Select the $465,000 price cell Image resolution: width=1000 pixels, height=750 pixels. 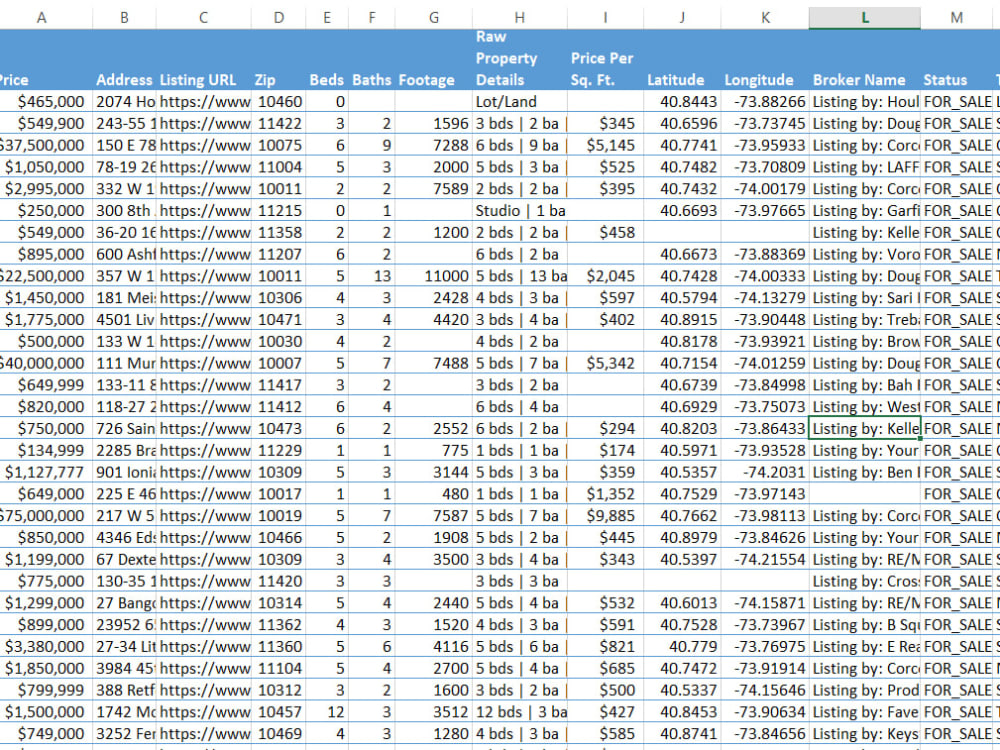[x=46, y=101]
